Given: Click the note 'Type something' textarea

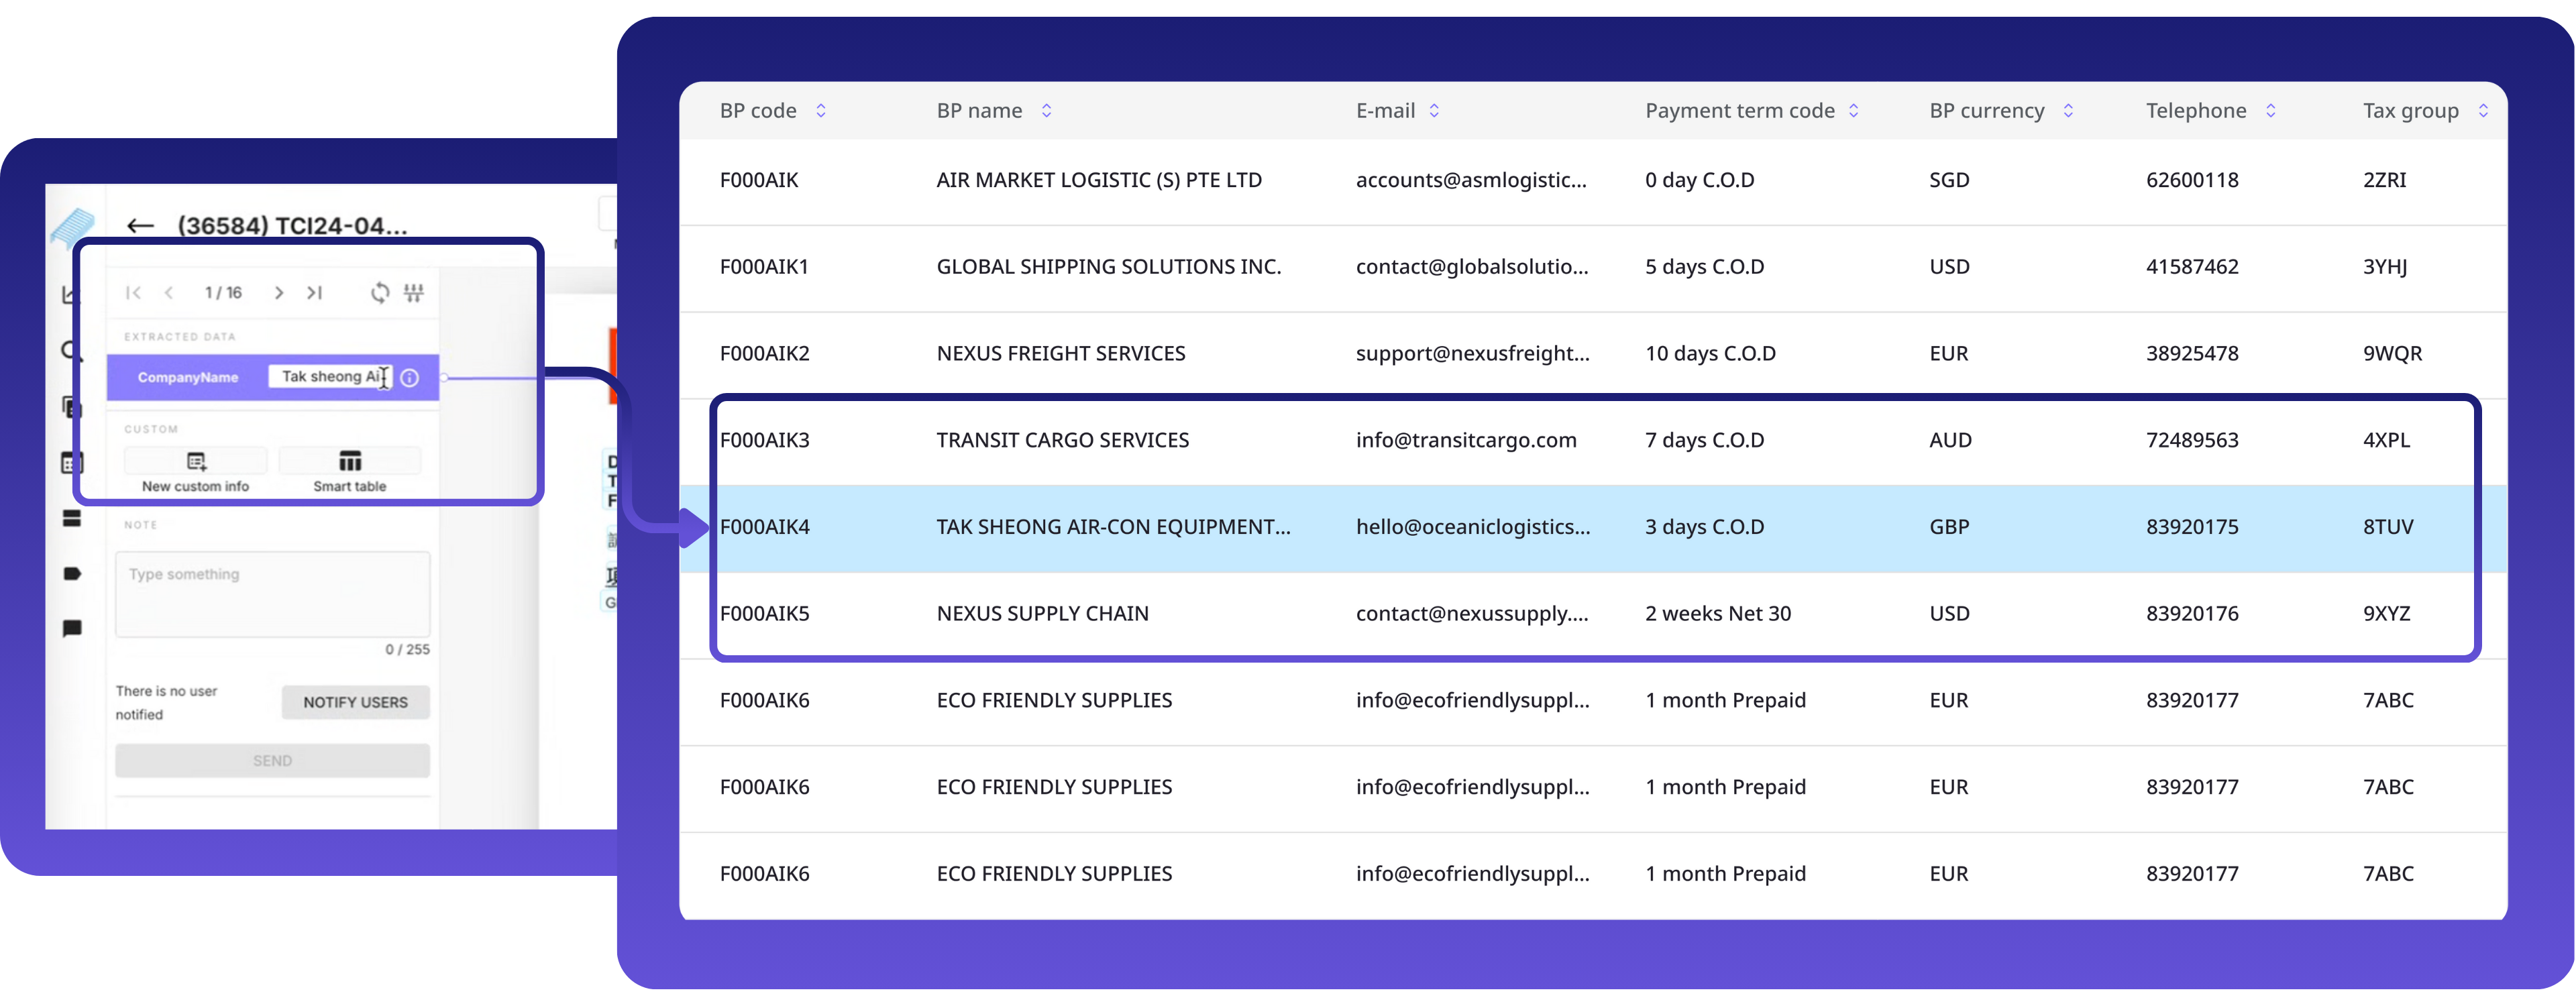Looking at the screenshot, I should tap(272, 594).
